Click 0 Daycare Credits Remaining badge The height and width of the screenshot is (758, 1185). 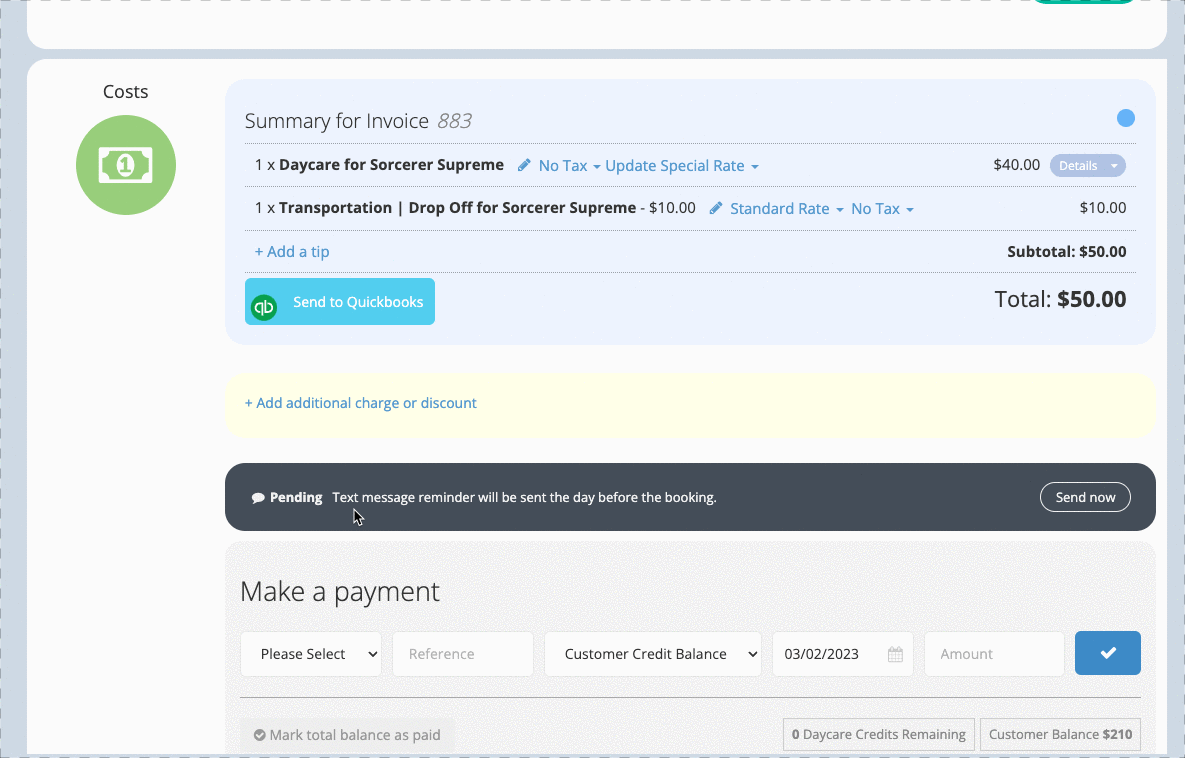[x=878, y=735]
